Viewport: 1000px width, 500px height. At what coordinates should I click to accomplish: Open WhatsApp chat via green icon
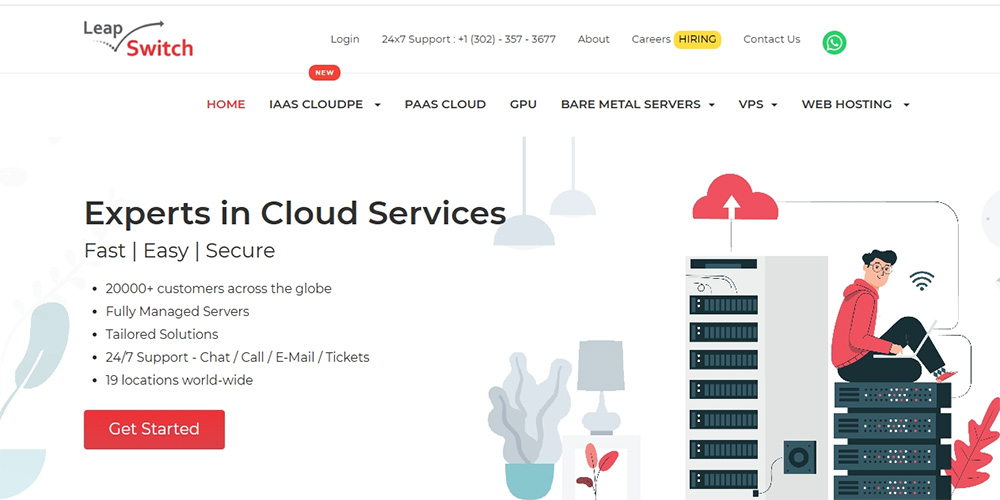pyautogui.click(x=834, y=43)
